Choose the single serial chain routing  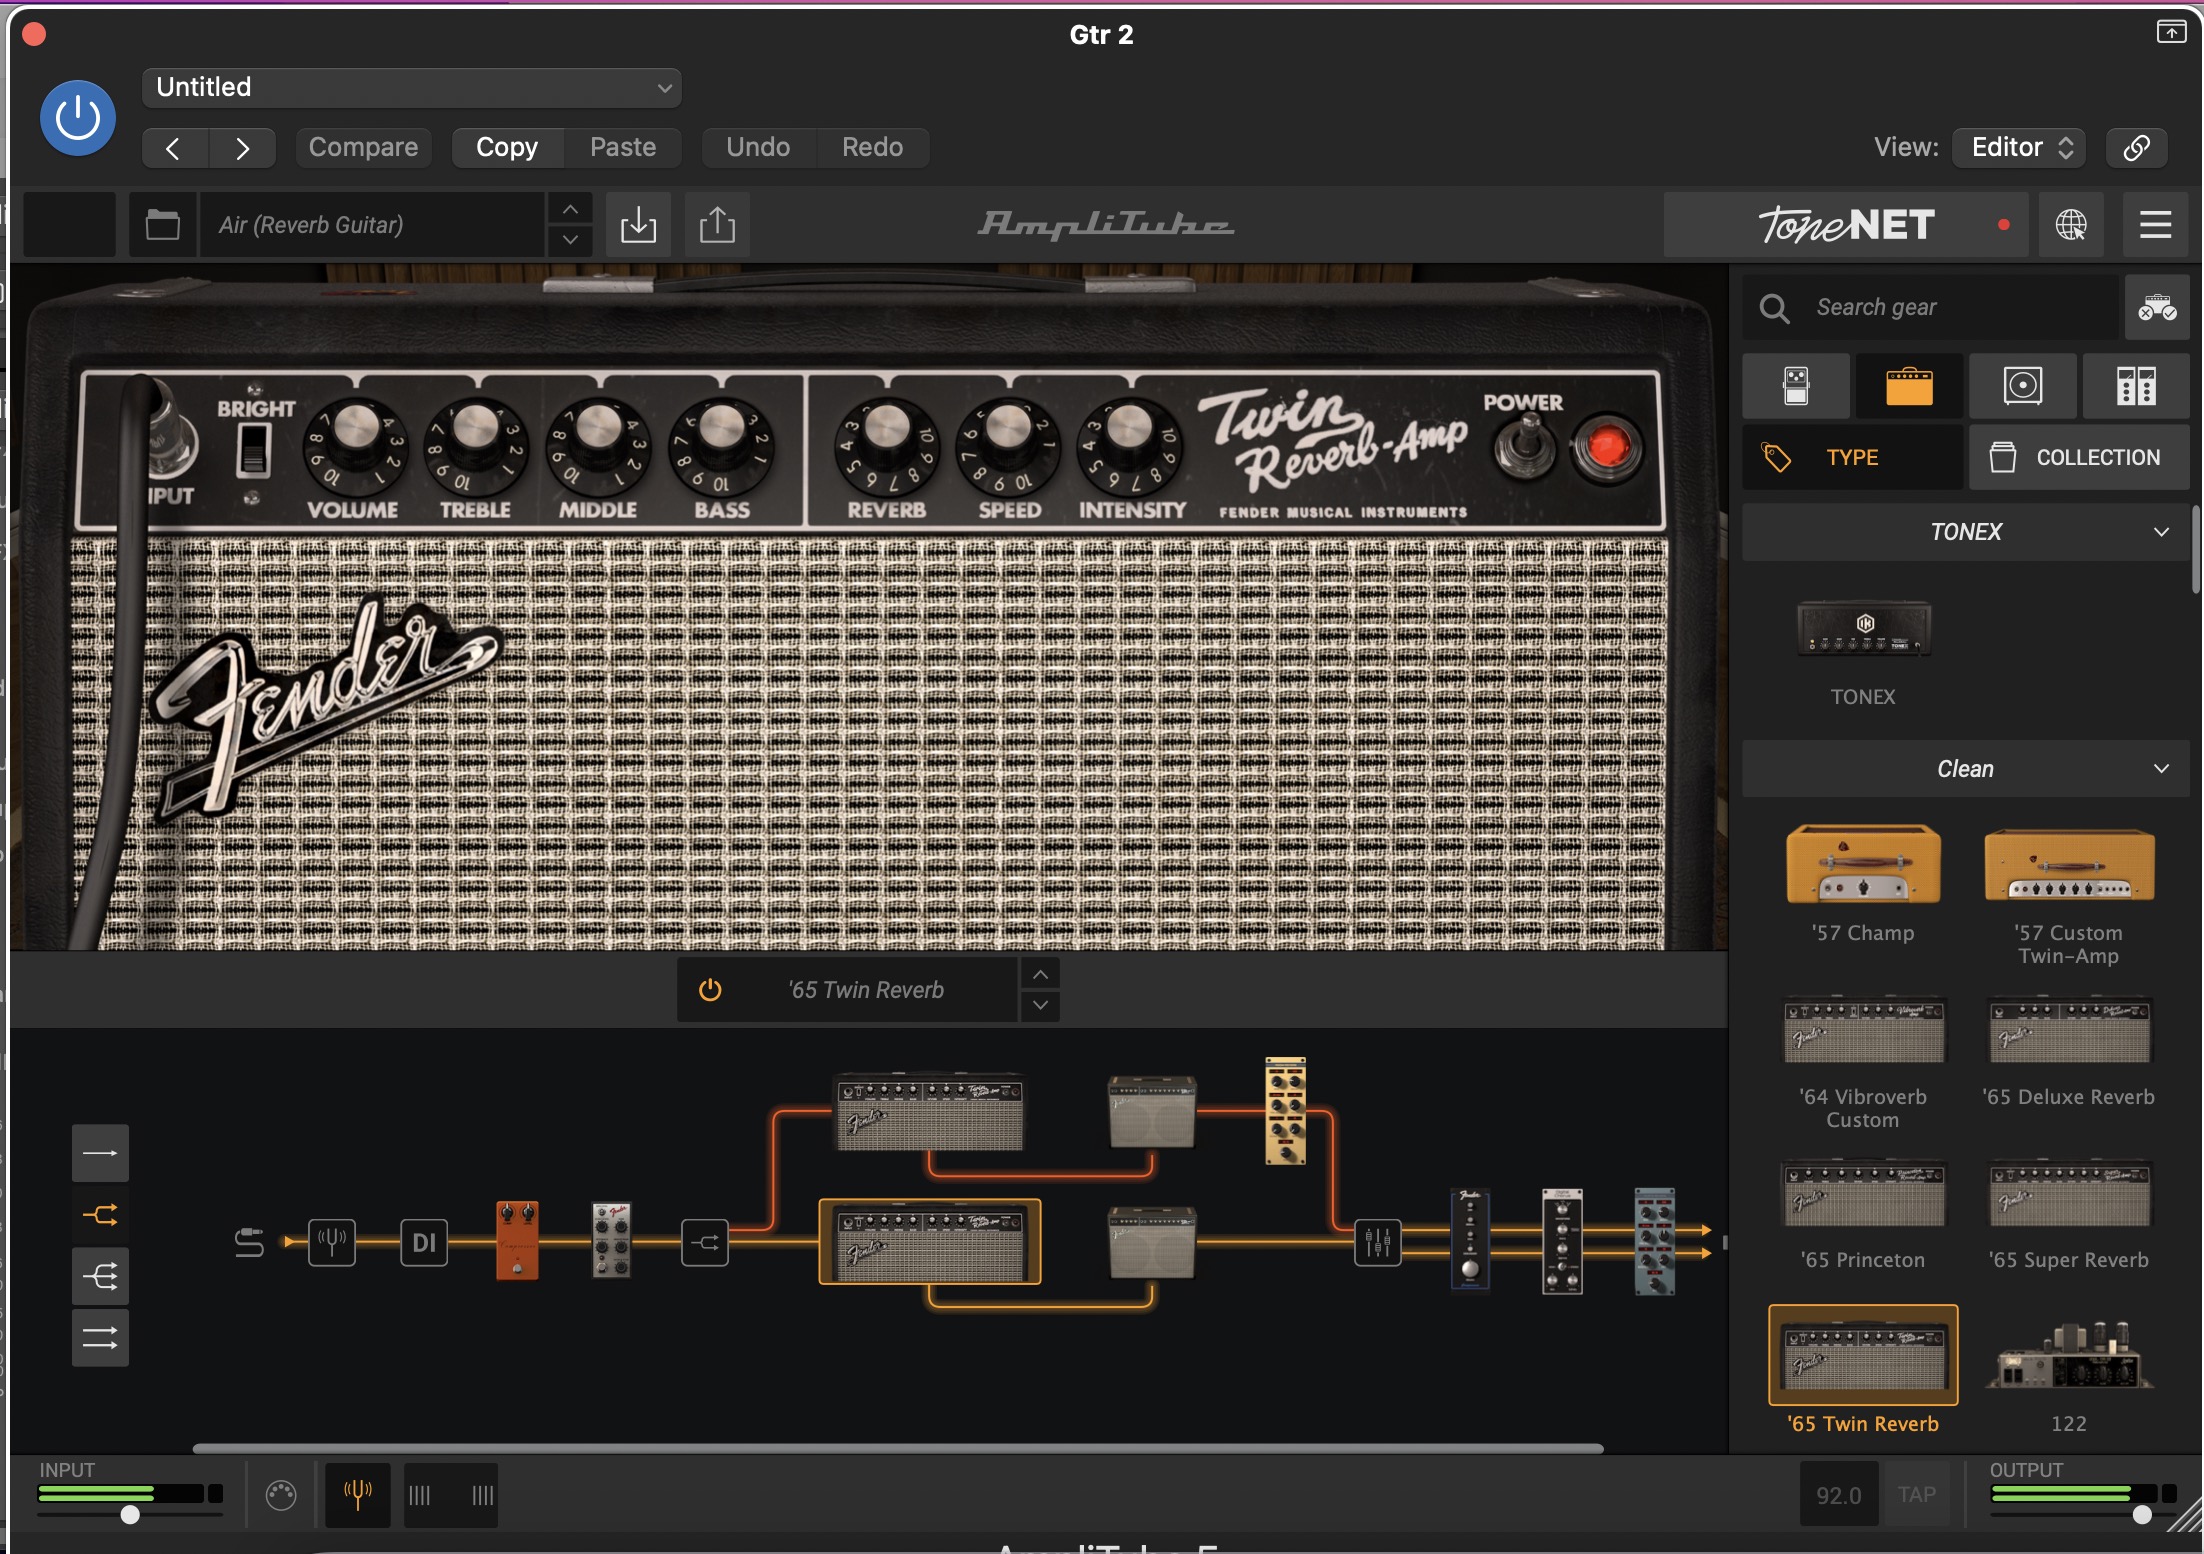(x=100, y=1153)
